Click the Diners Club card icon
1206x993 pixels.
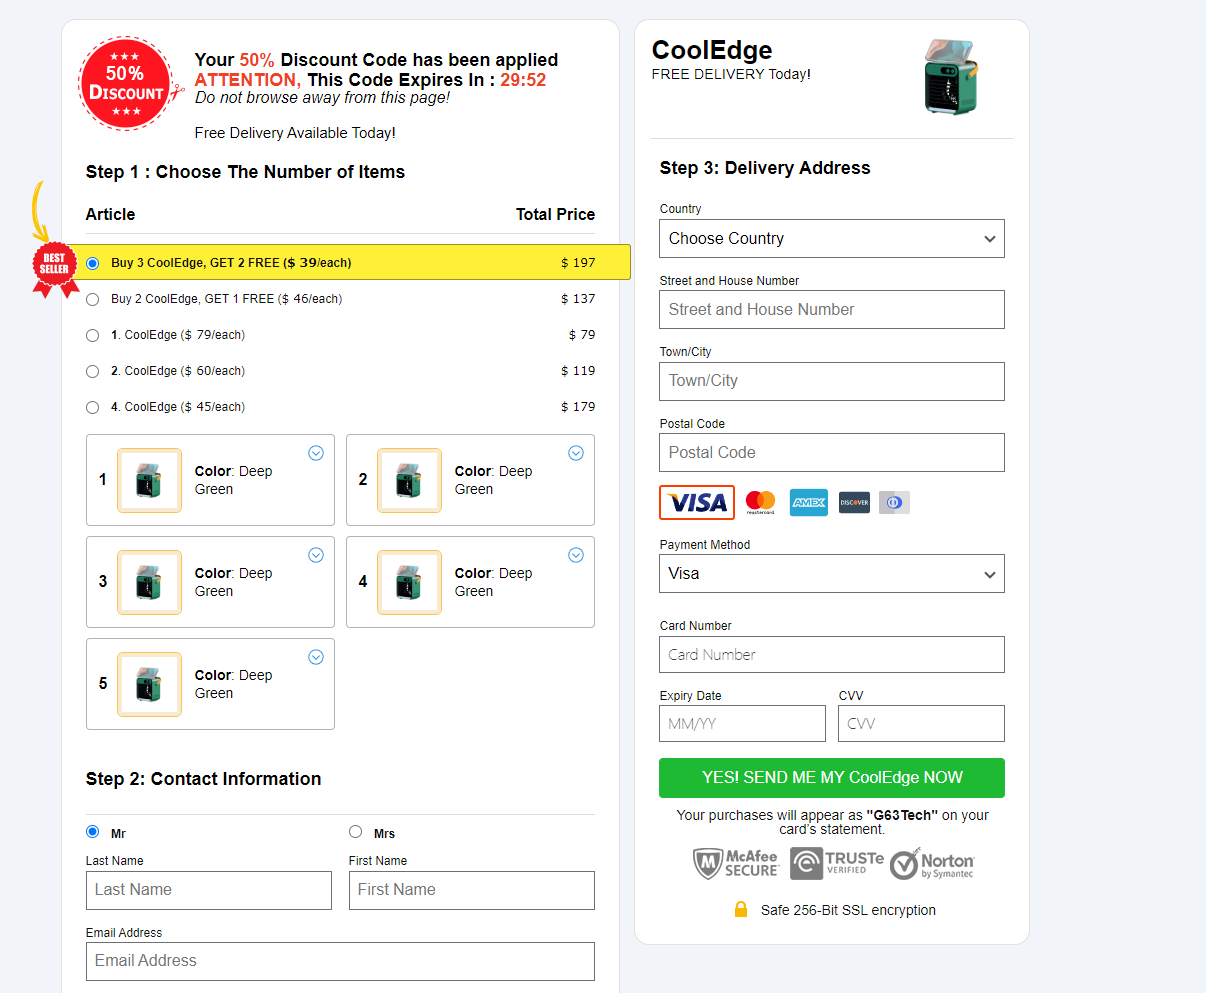click(x=894, y=502)
